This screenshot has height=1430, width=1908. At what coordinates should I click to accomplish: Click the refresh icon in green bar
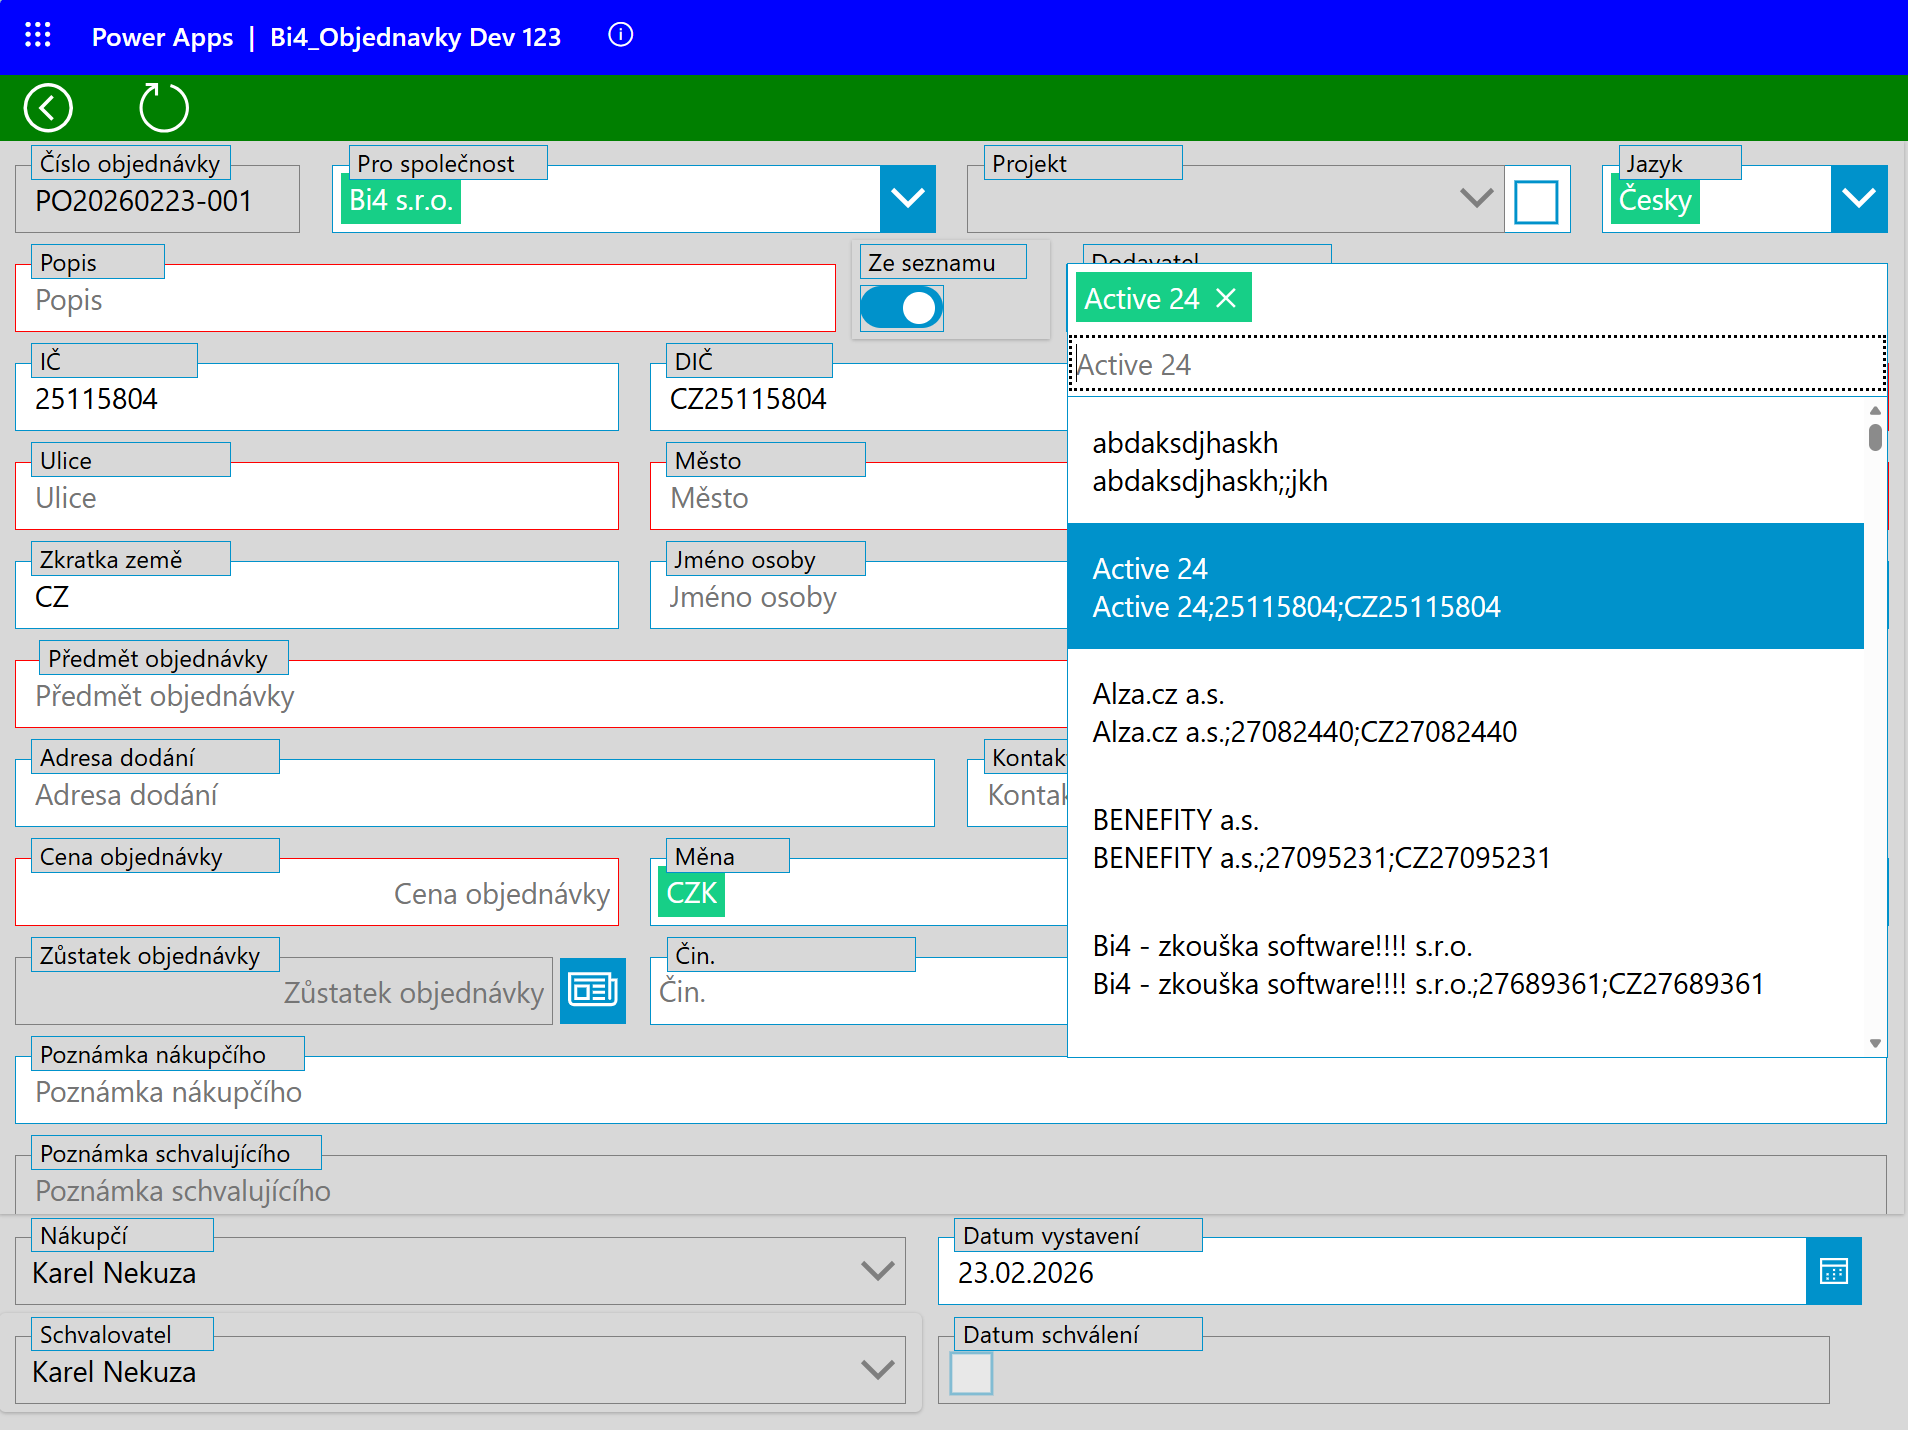click(164, 108)
